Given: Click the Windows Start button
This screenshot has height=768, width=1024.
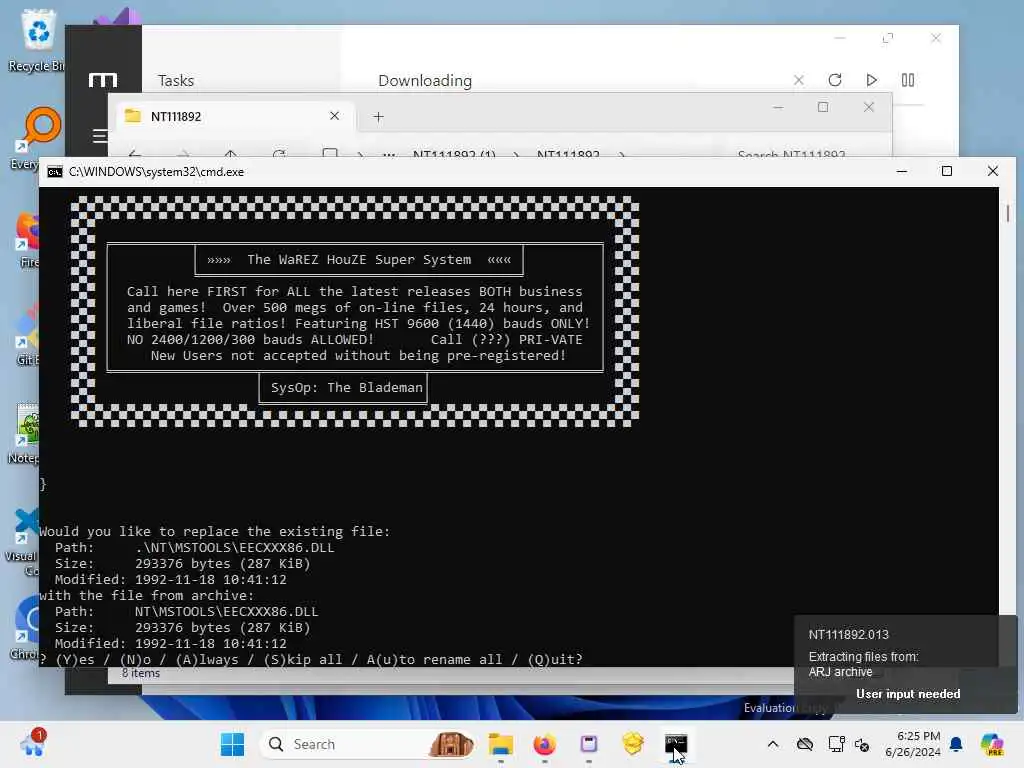Looking at the screenshot, I should (x=232, y=744).
